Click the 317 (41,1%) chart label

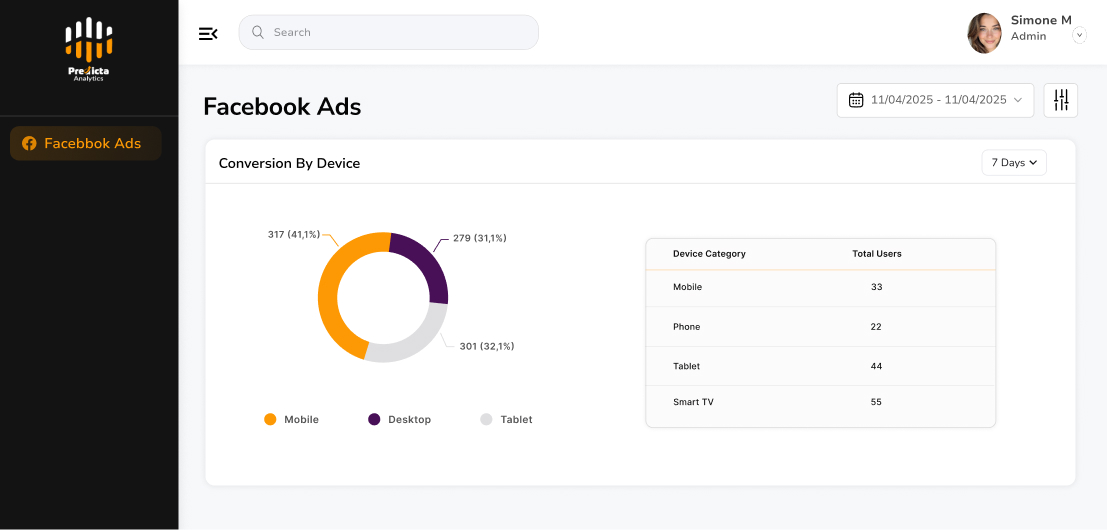click(x=294, y=234)
